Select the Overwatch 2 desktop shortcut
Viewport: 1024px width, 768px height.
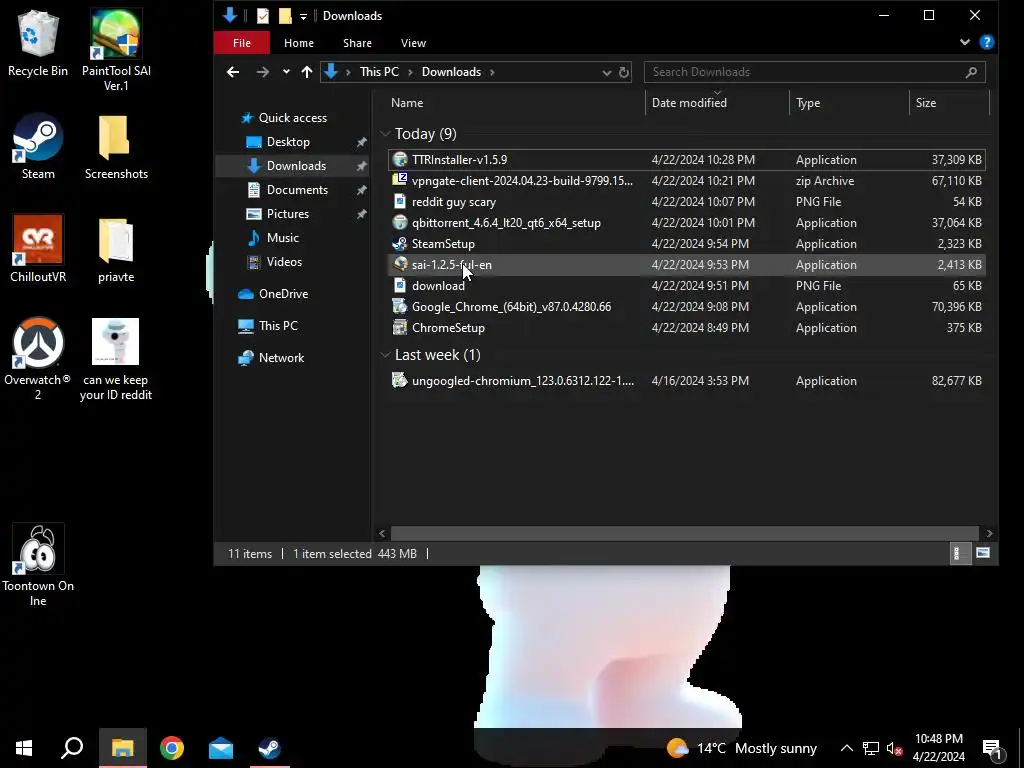coord(38,359)
